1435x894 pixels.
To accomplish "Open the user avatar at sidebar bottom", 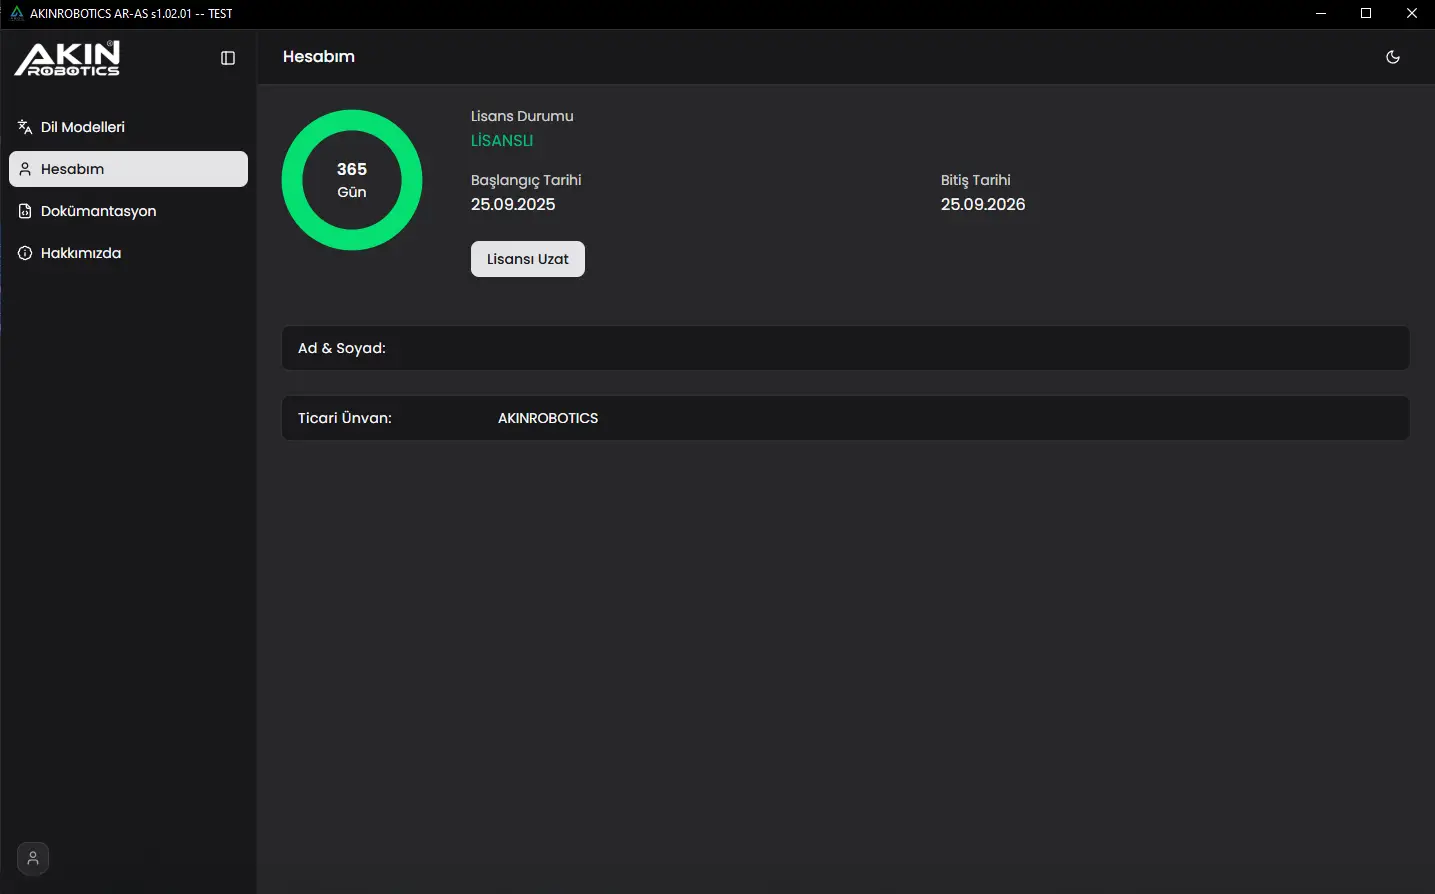I will coord(33,858).
